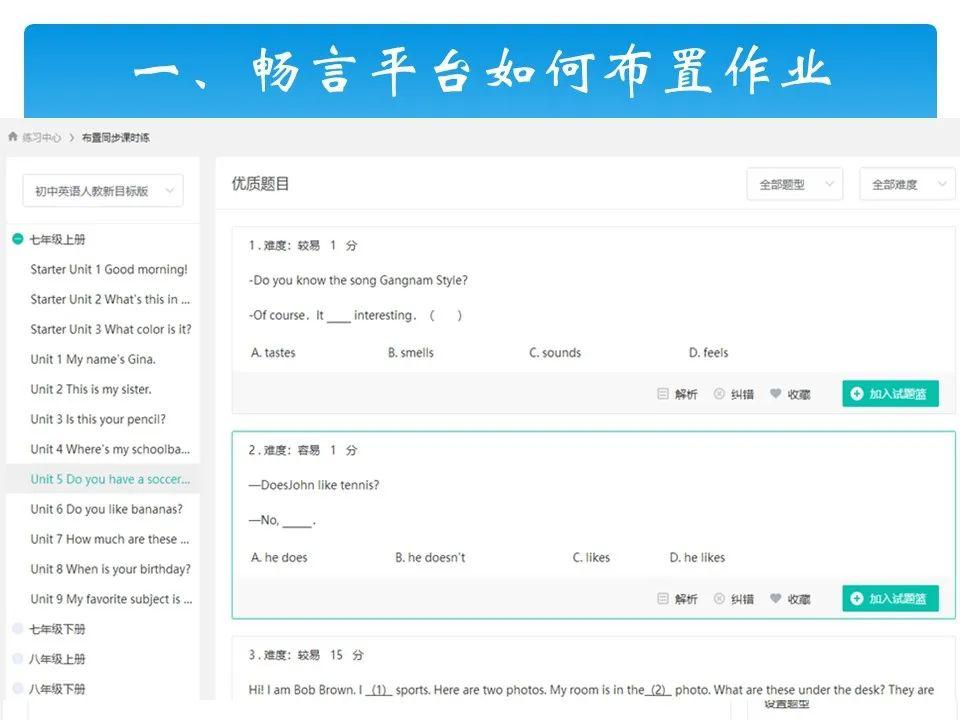Add question 2 to basket via 加入试题篮
960x720 pixels.
click(x=890, y=599)
